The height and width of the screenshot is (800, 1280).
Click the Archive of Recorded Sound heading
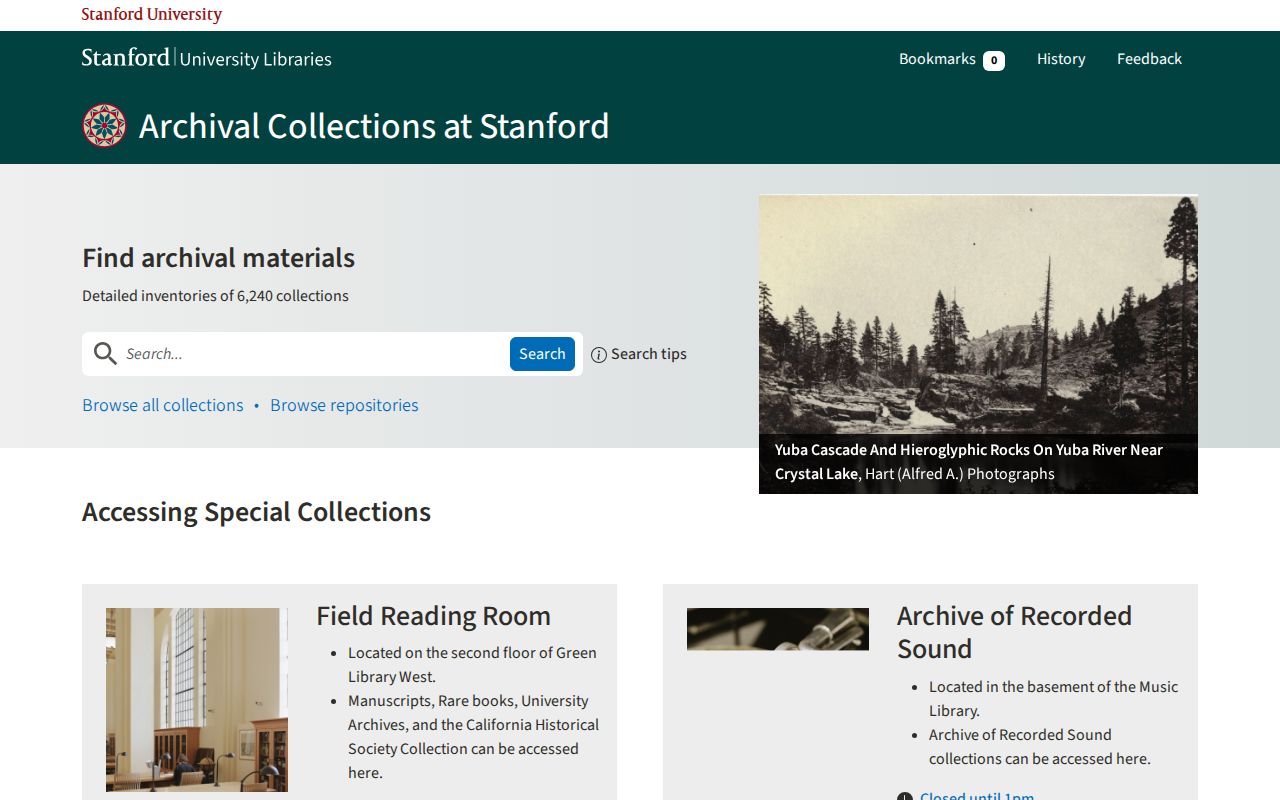pos(1014,632)
